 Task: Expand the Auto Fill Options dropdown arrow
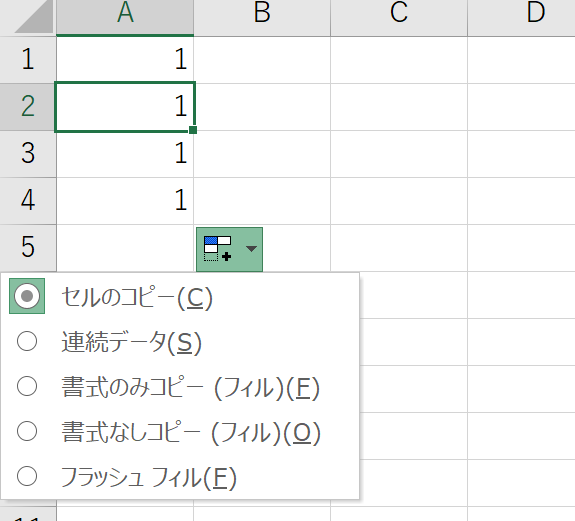[251, 249]
